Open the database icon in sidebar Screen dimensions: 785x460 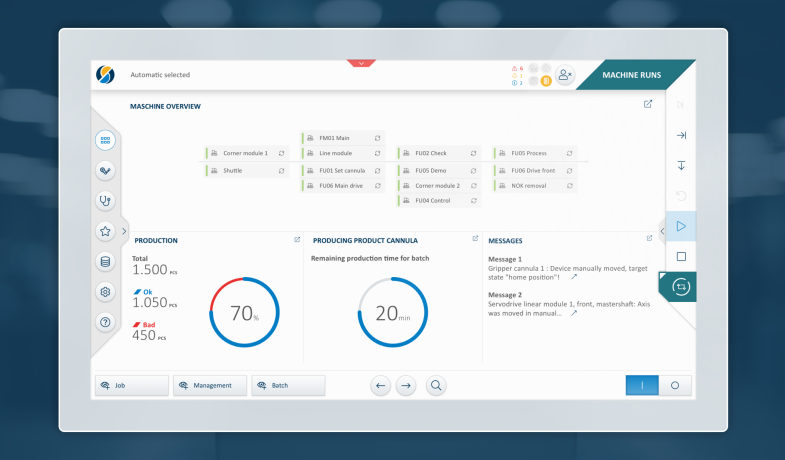(105, 262)
